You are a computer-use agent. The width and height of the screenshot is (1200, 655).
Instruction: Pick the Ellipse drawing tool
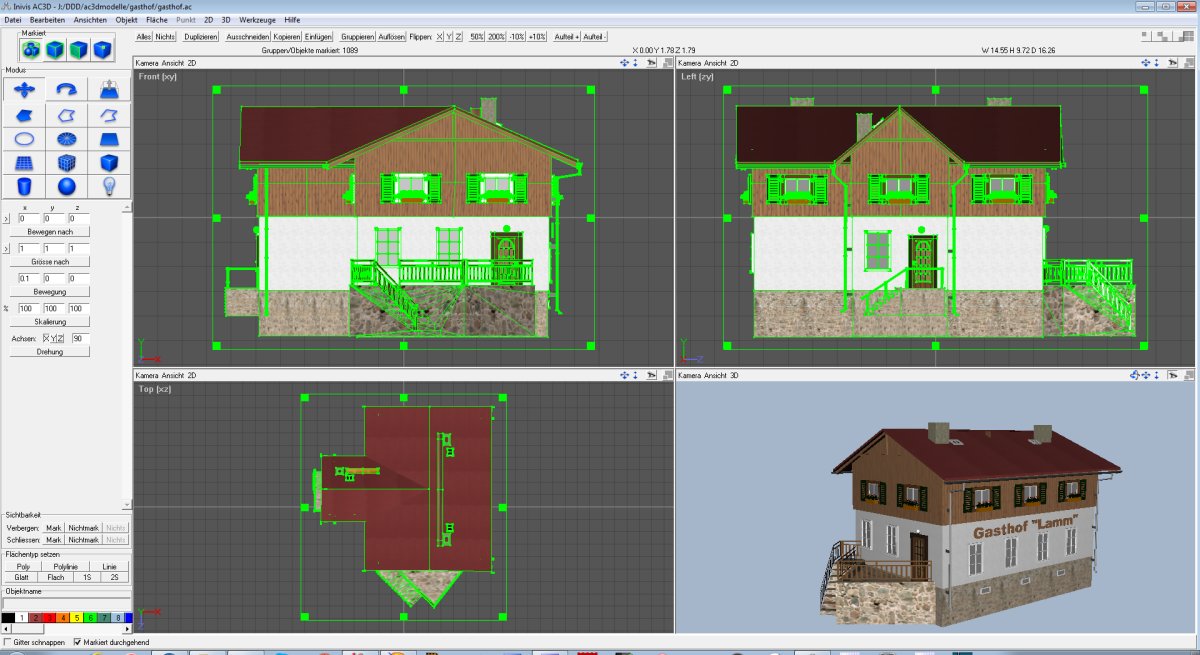tap(23, 138)
